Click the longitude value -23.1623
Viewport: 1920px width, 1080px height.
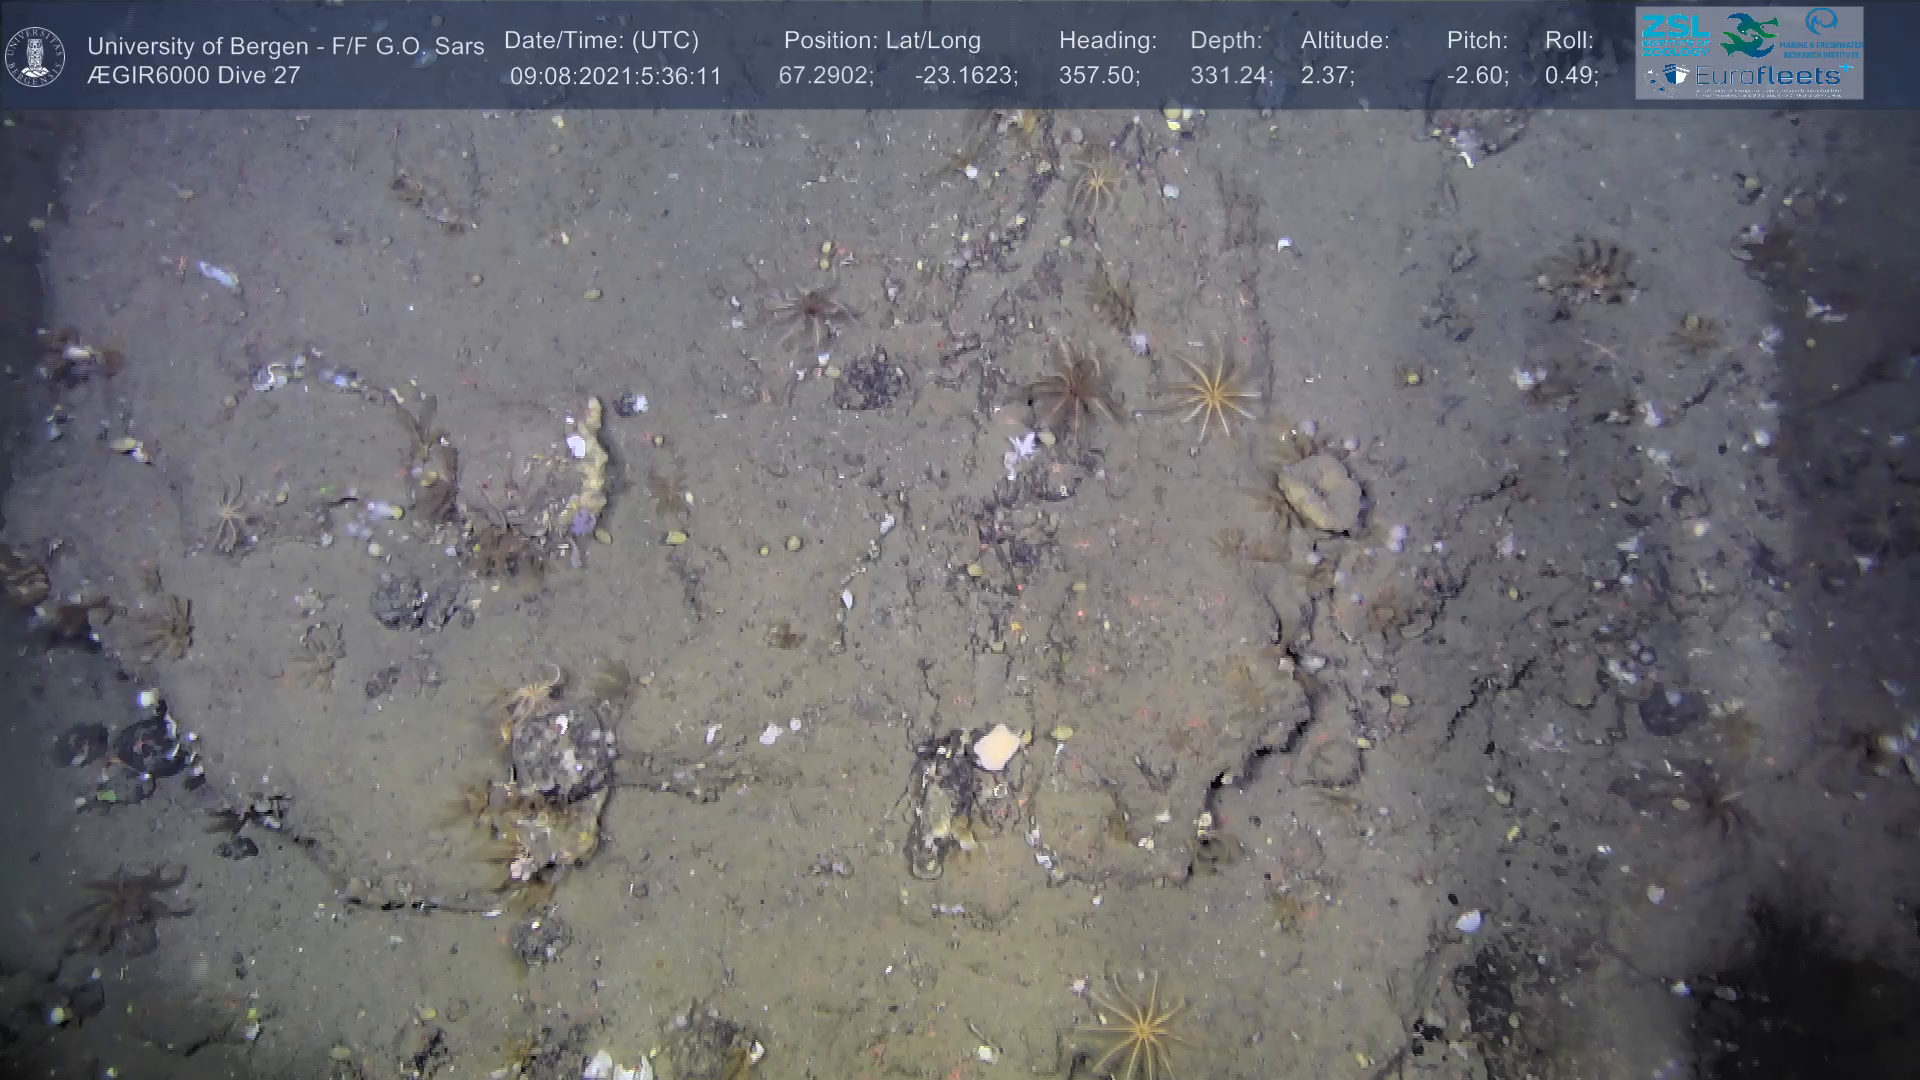[965, 76]
